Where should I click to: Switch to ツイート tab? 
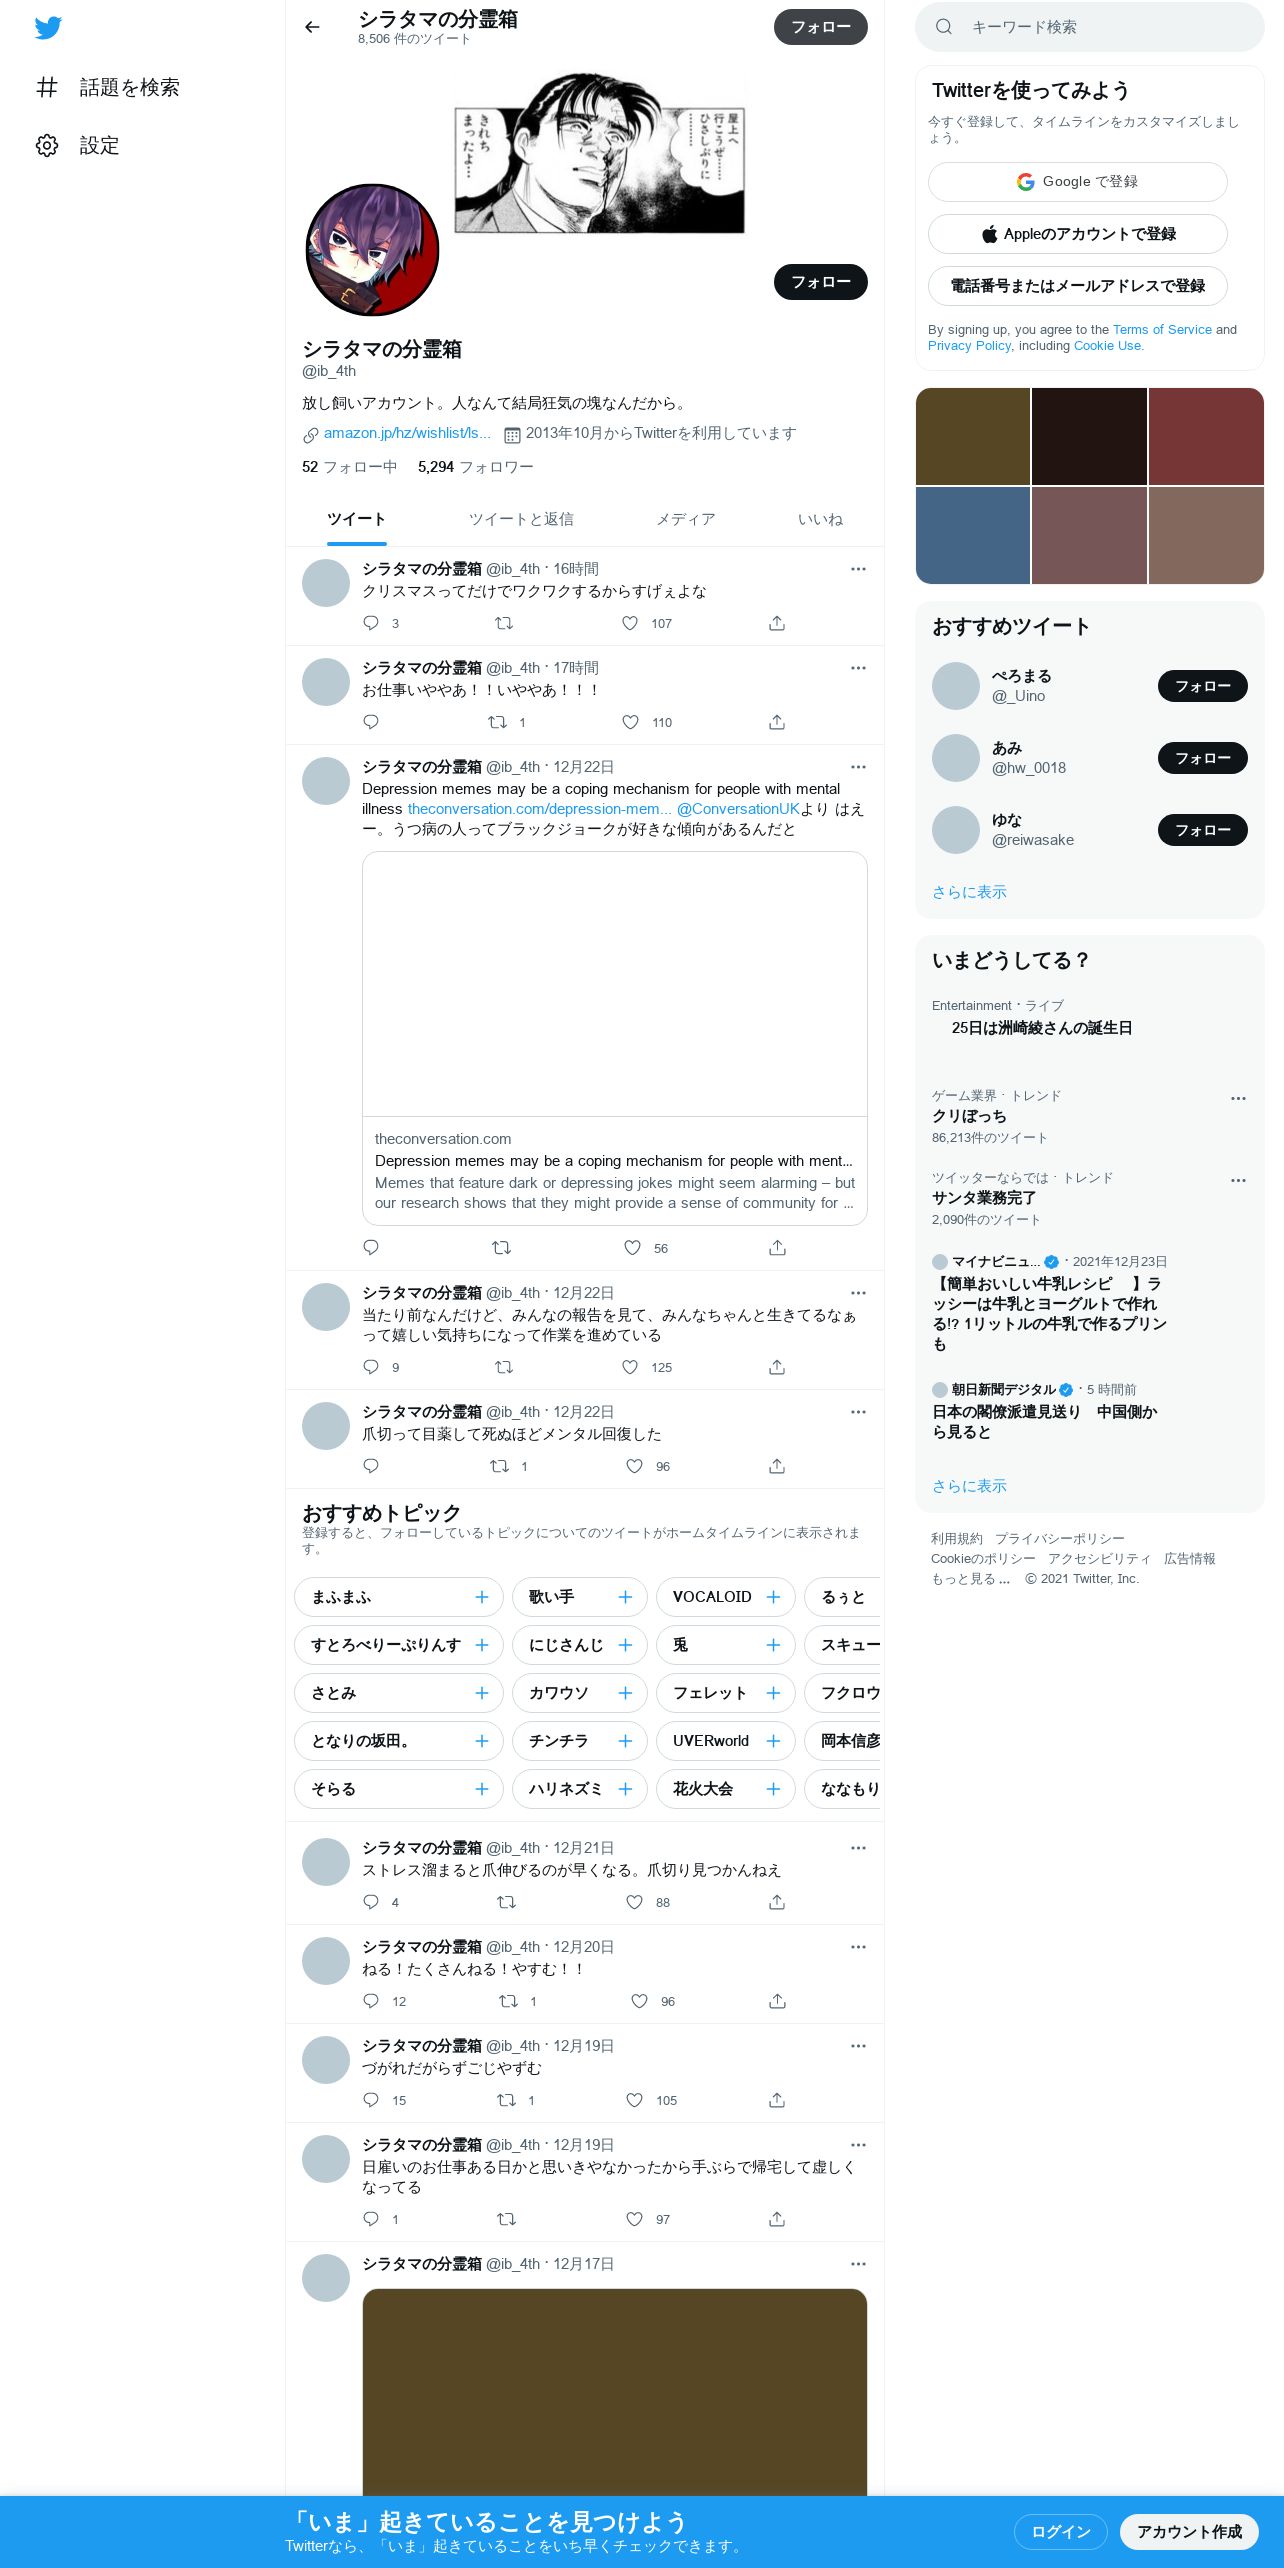point(356,519)
